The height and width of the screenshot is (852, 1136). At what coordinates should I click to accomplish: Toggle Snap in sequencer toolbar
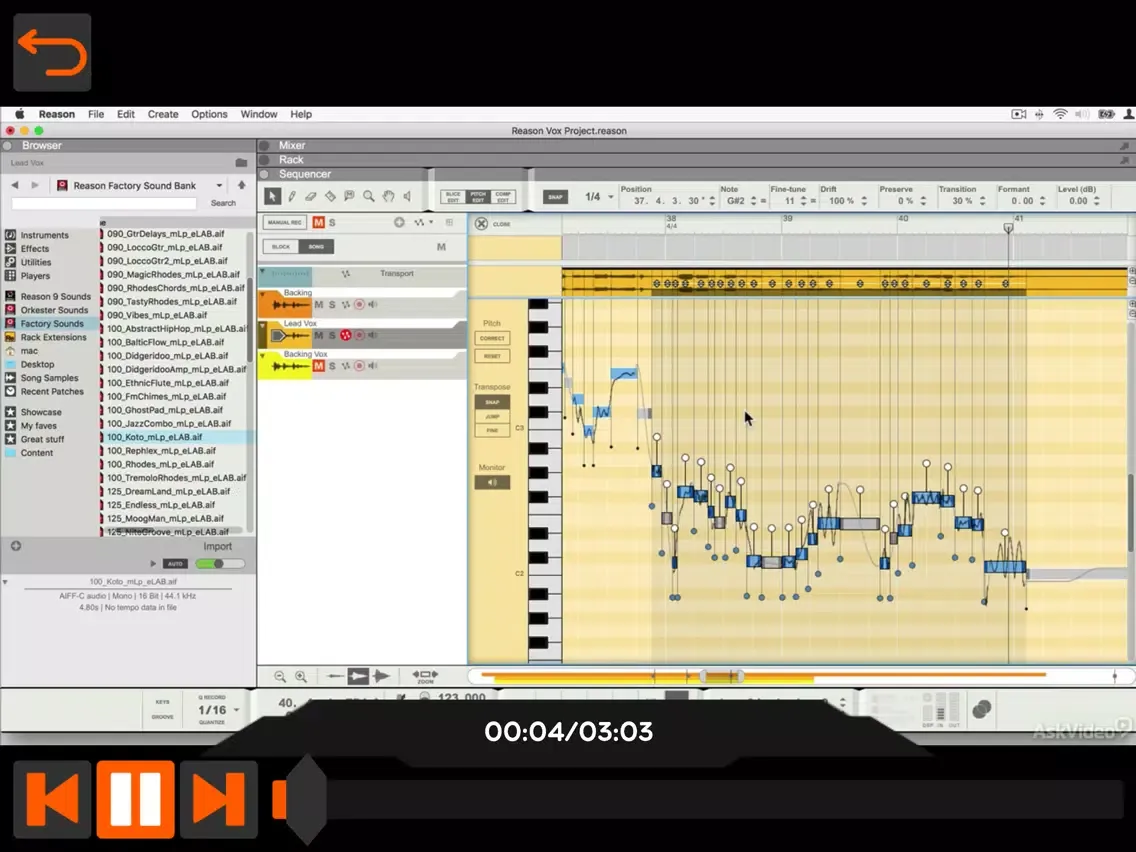pyautogui.click(x=555, y=197)
